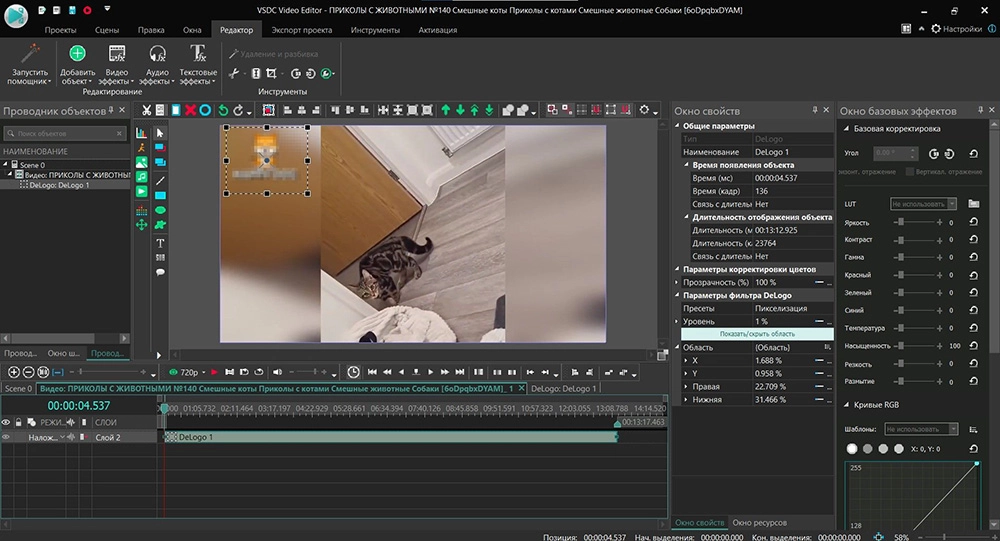
Task: Enable the vertical reflection checkbox
Action: [909, 172]
